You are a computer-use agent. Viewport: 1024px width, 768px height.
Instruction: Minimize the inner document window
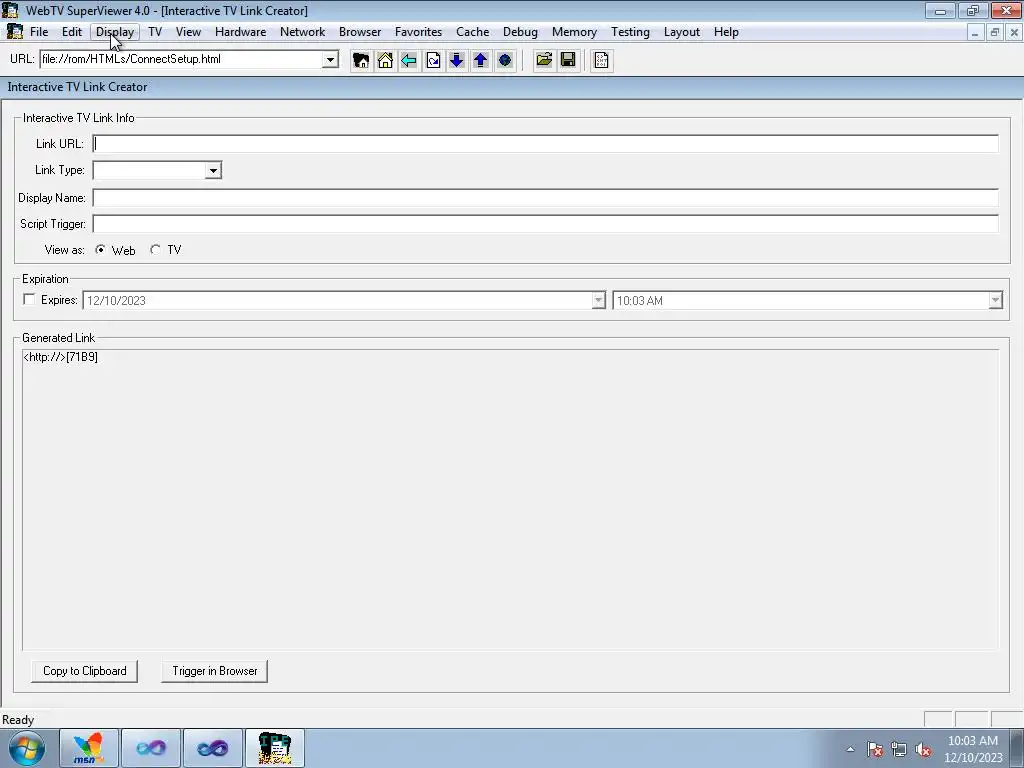(975, 32)
